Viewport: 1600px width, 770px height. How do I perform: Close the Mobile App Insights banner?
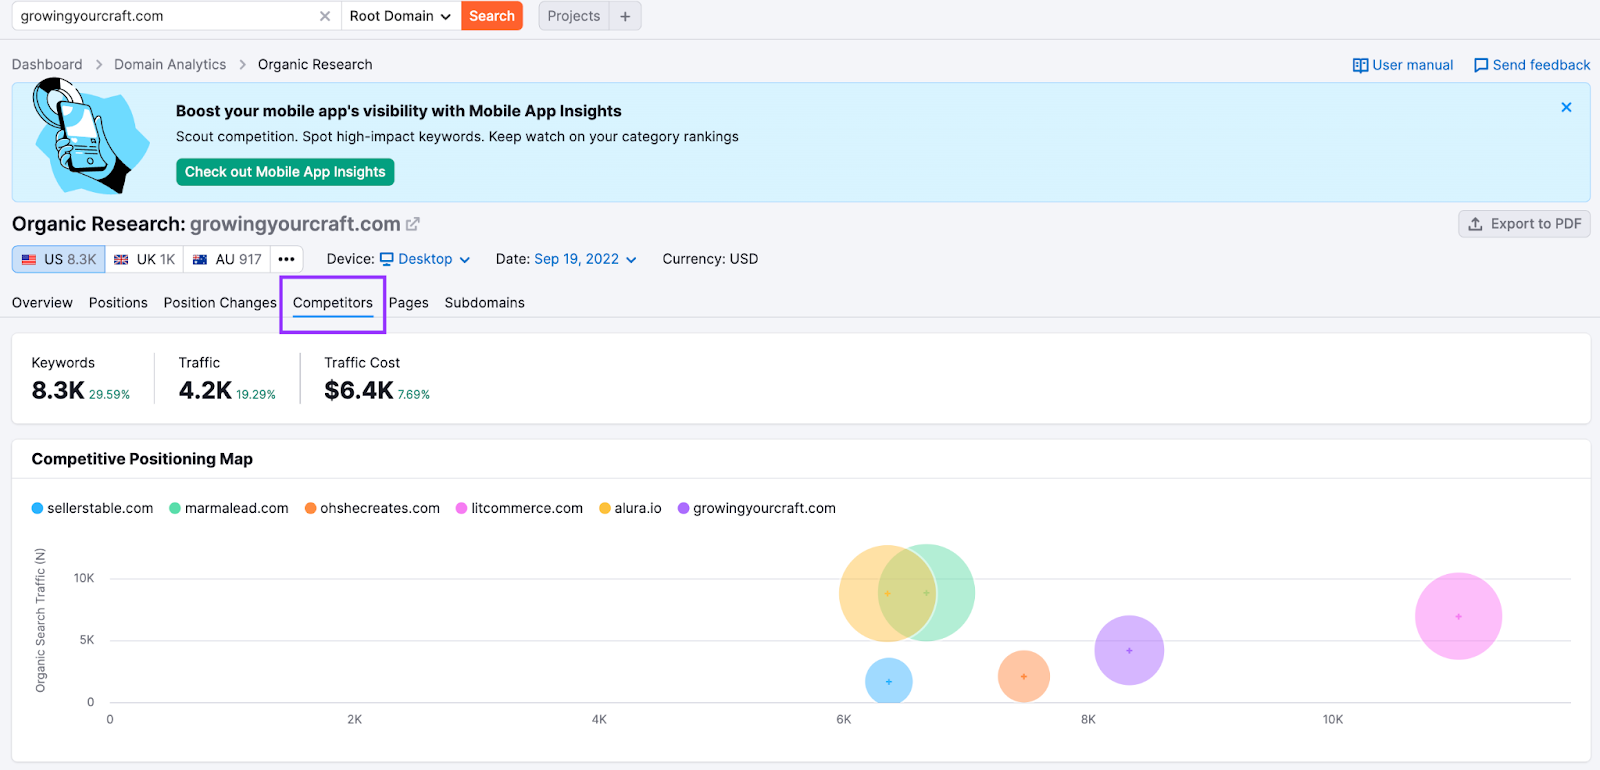click(x=1566, y=107)
